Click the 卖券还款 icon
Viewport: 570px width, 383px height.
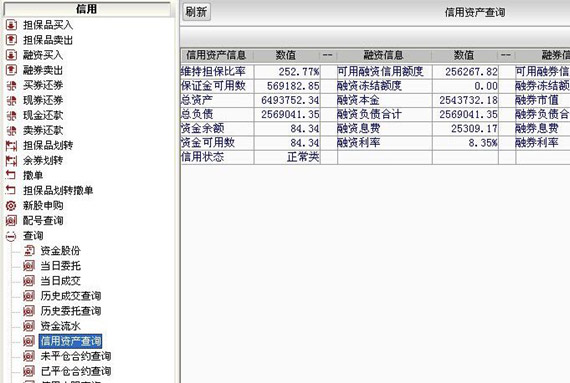click(11, 130)
